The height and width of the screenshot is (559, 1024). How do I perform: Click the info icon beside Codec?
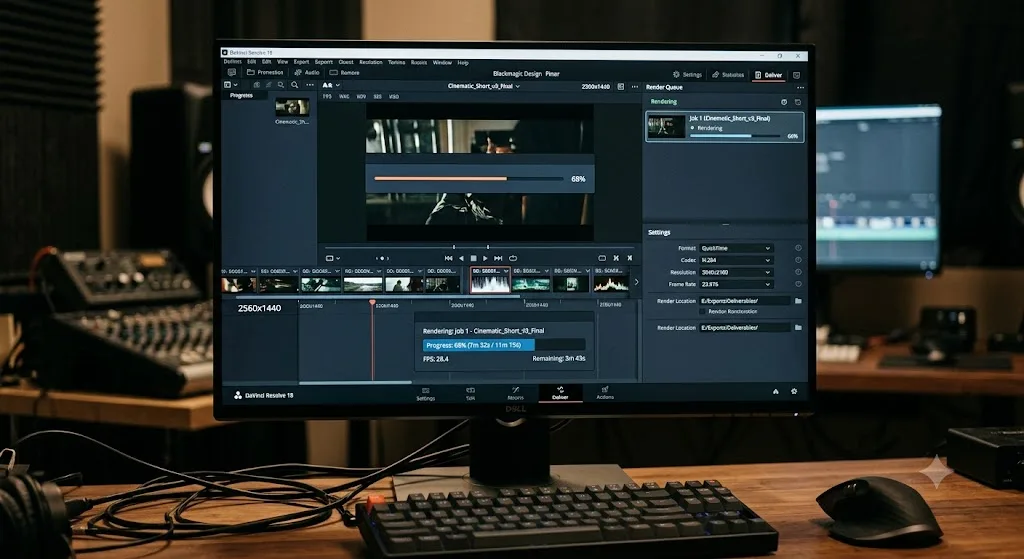798,260
